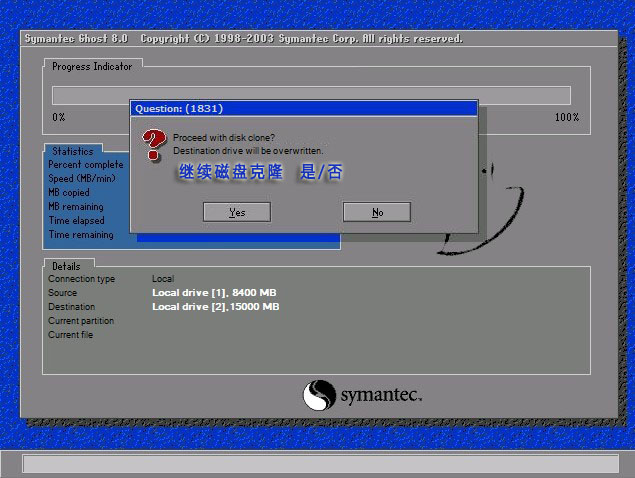
Task: Click the Symantec Ghost 8.0 title text
Action: tap(77, 38)
